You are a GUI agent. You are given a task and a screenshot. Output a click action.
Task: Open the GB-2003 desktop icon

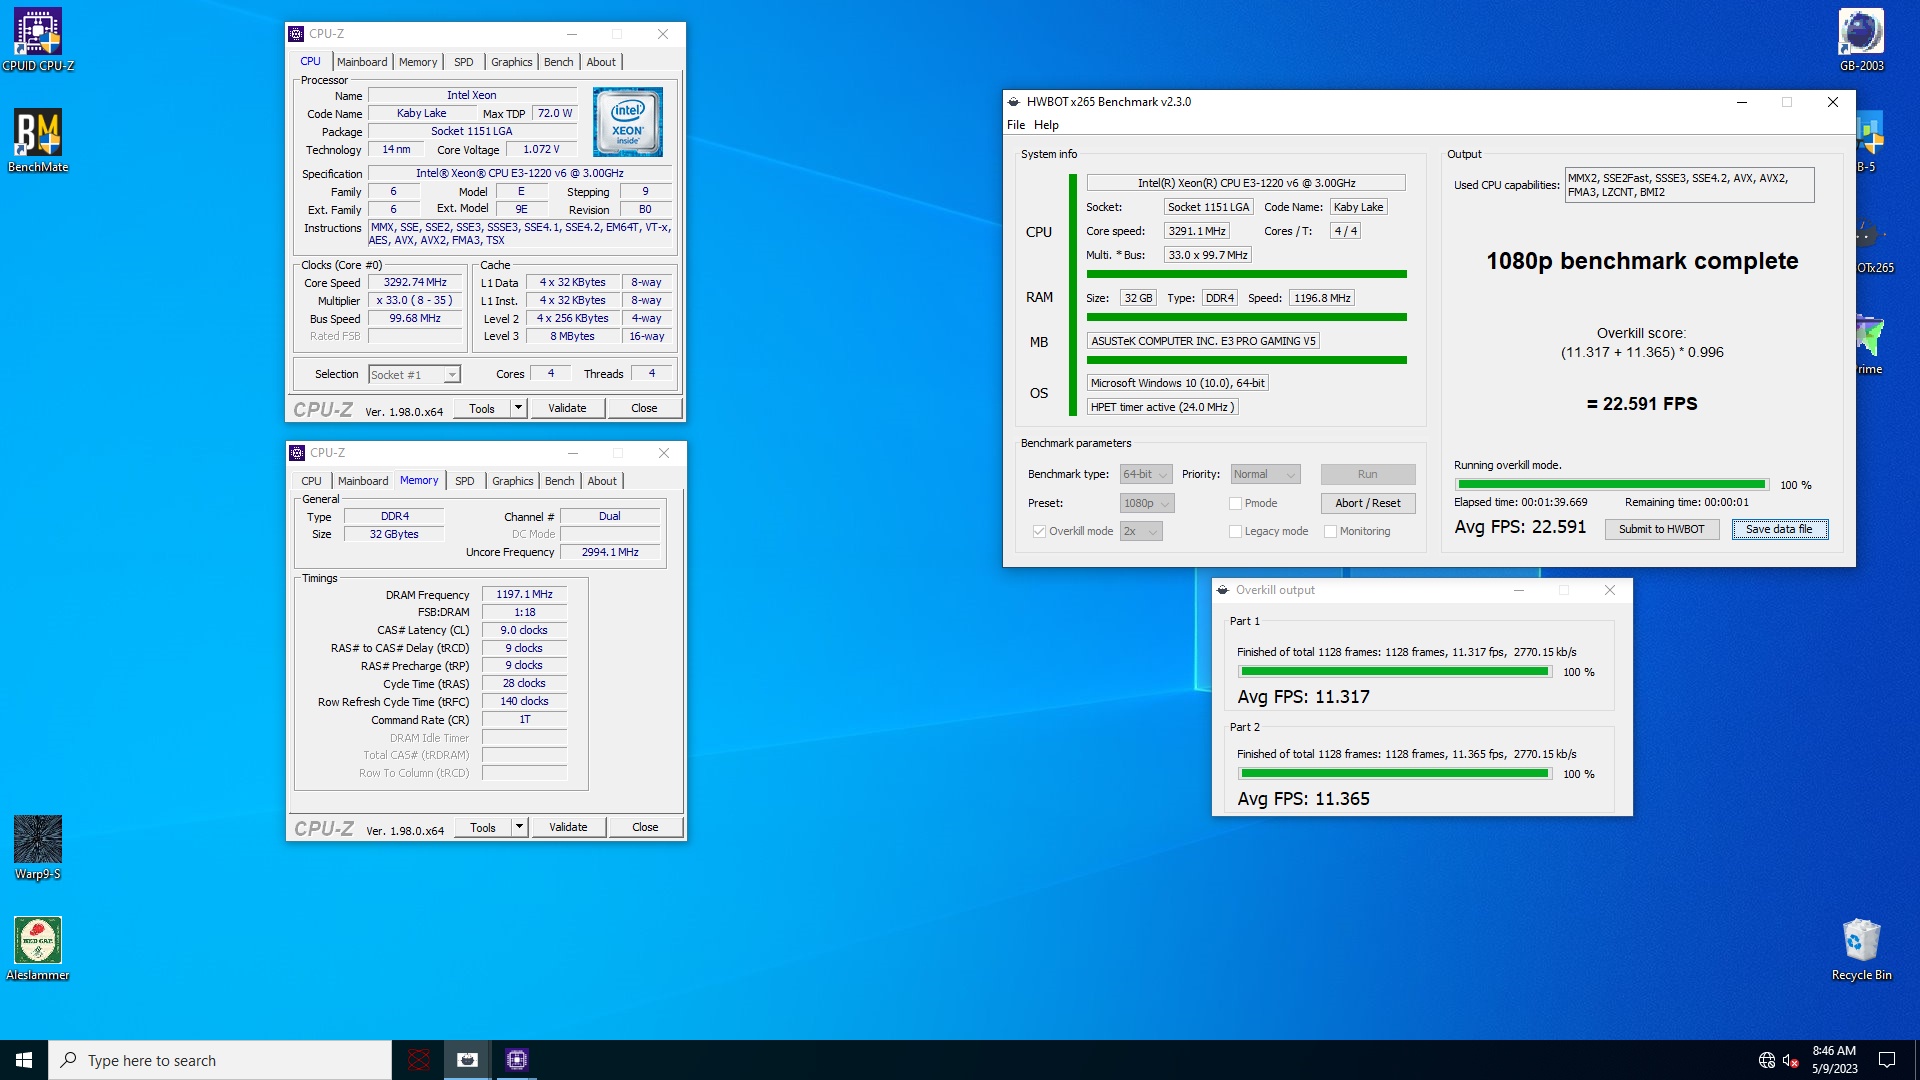(x=1861, y=40)
